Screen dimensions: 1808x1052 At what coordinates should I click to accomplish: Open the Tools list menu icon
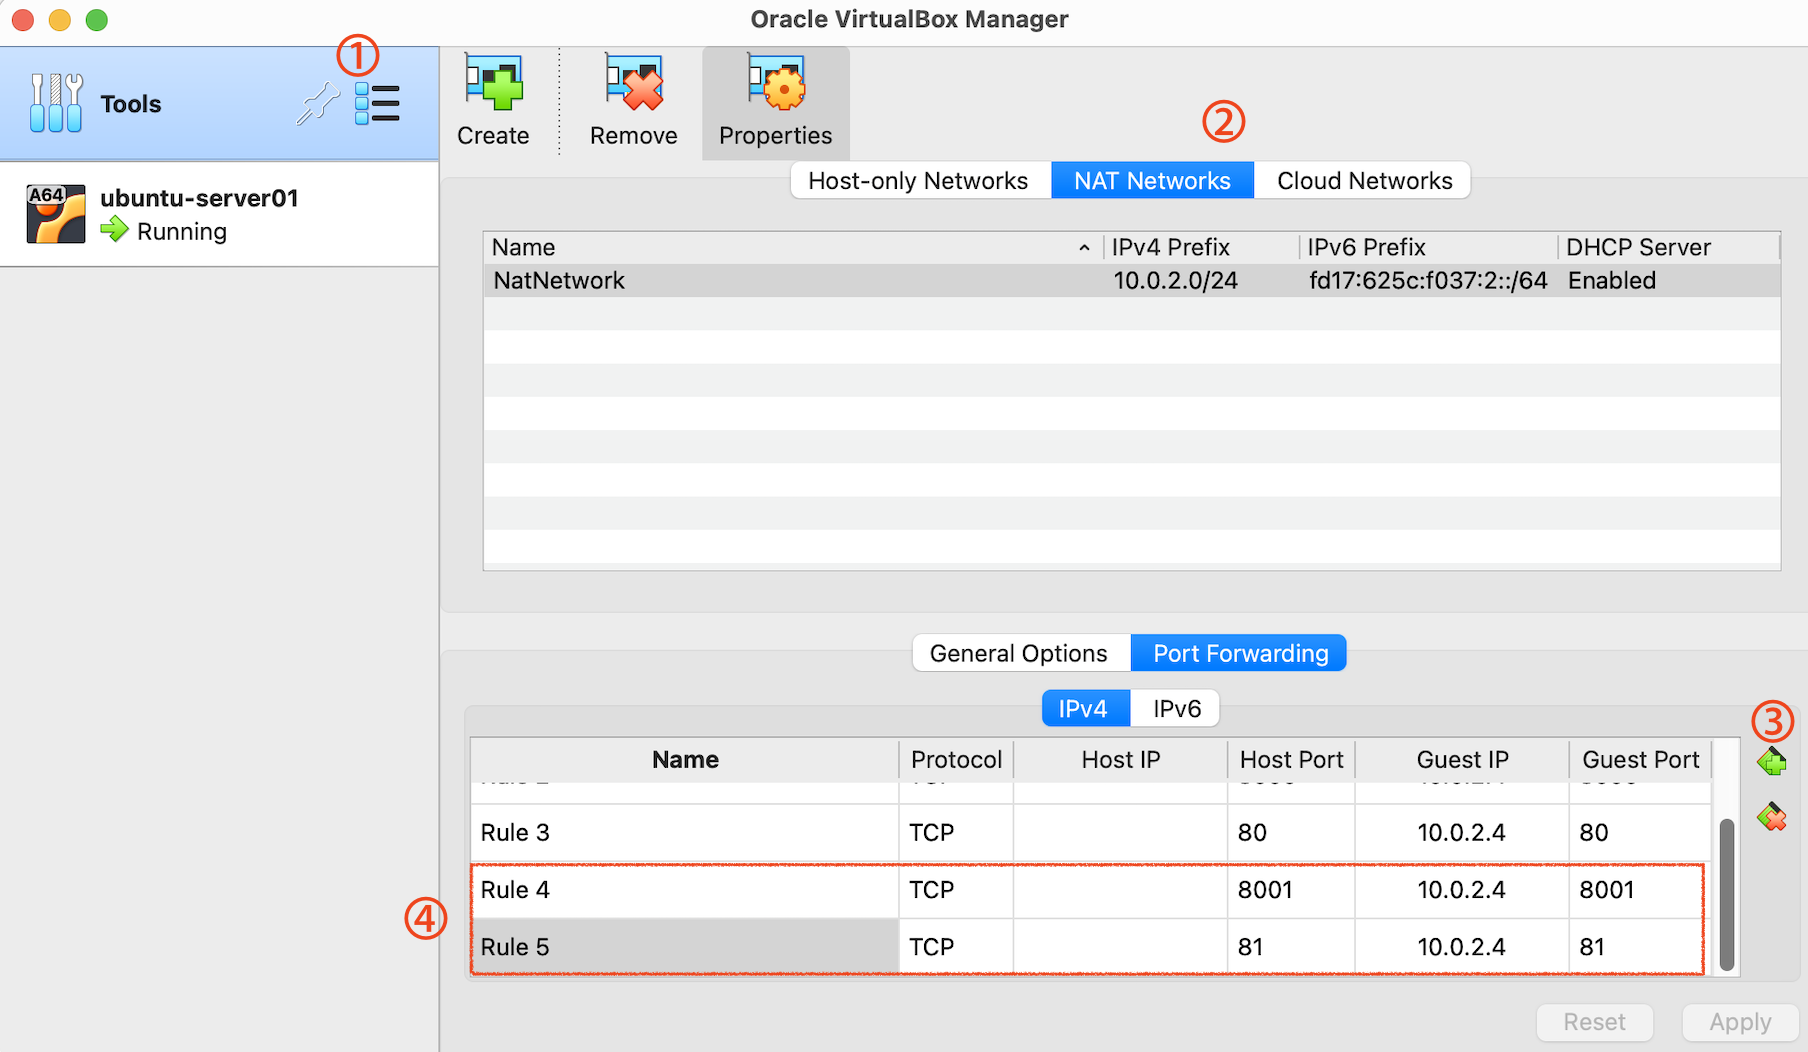coord(377,104)
